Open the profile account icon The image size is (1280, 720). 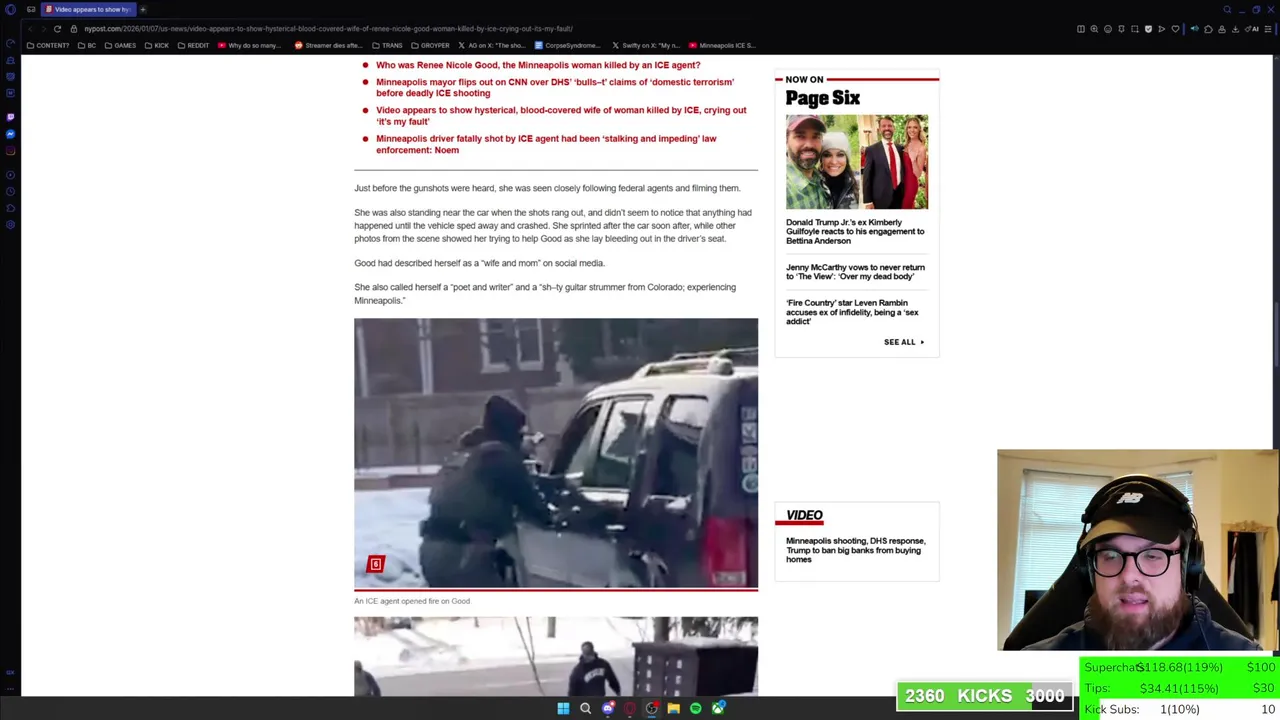[x=1222, y=29]
